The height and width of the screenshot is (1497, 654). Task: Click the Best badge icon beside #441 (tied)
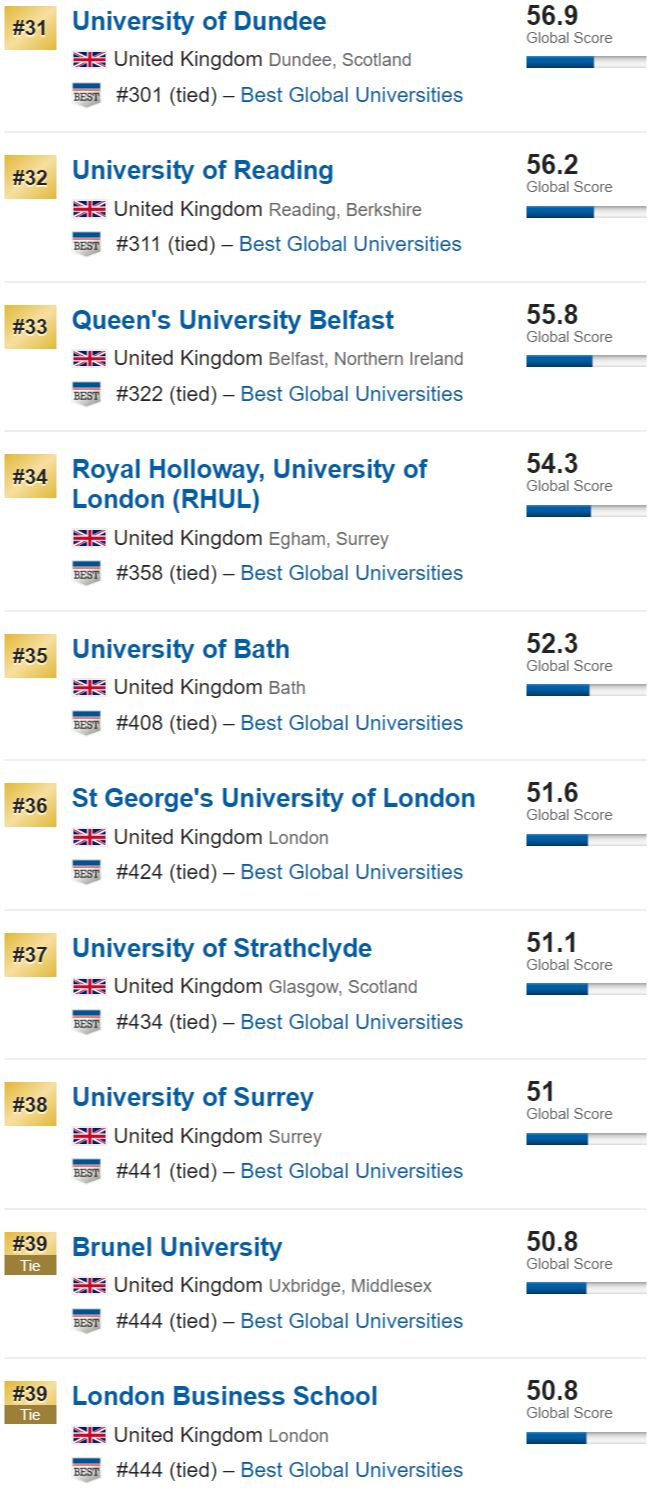(87, 1171)
